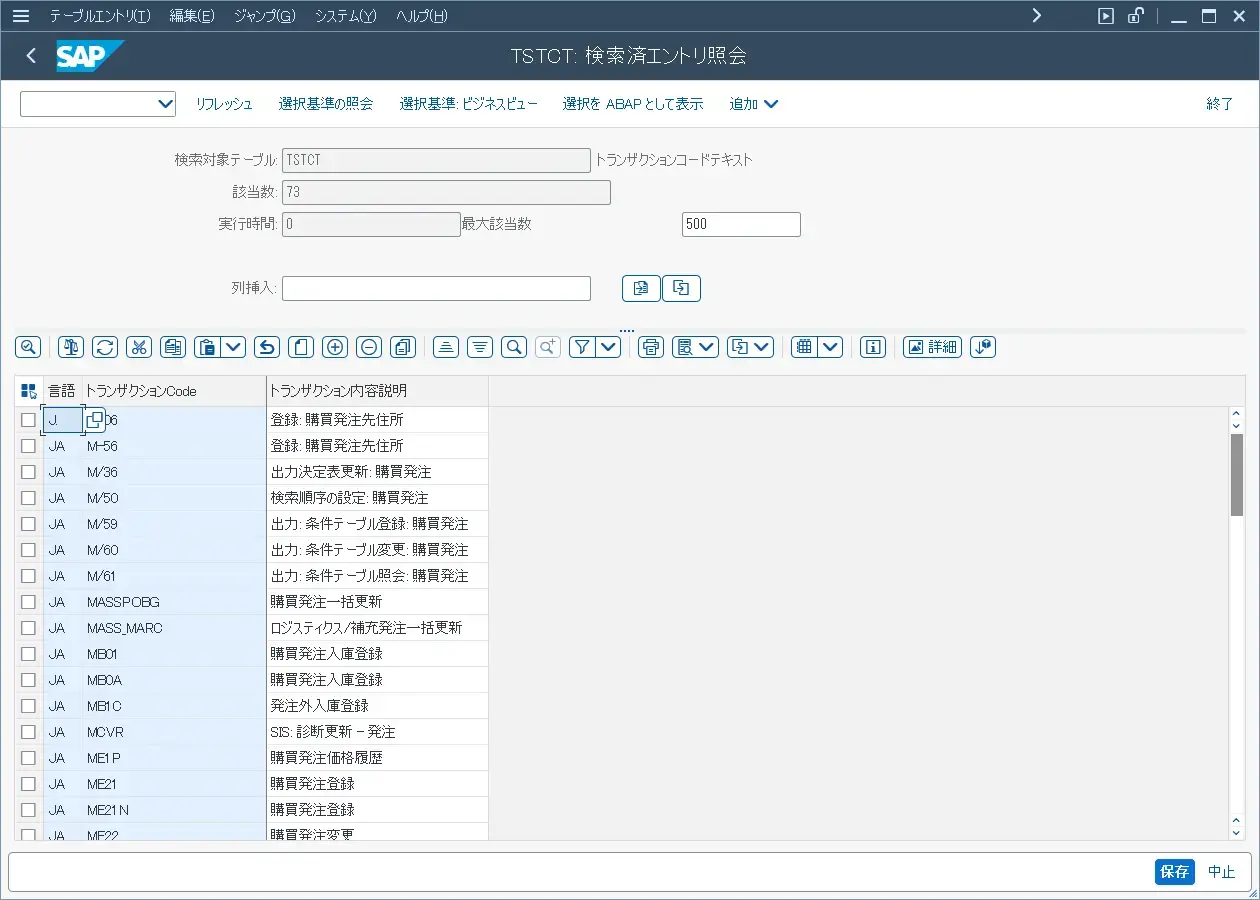Click the print icon in grid toolbar

tap(651, 347)
